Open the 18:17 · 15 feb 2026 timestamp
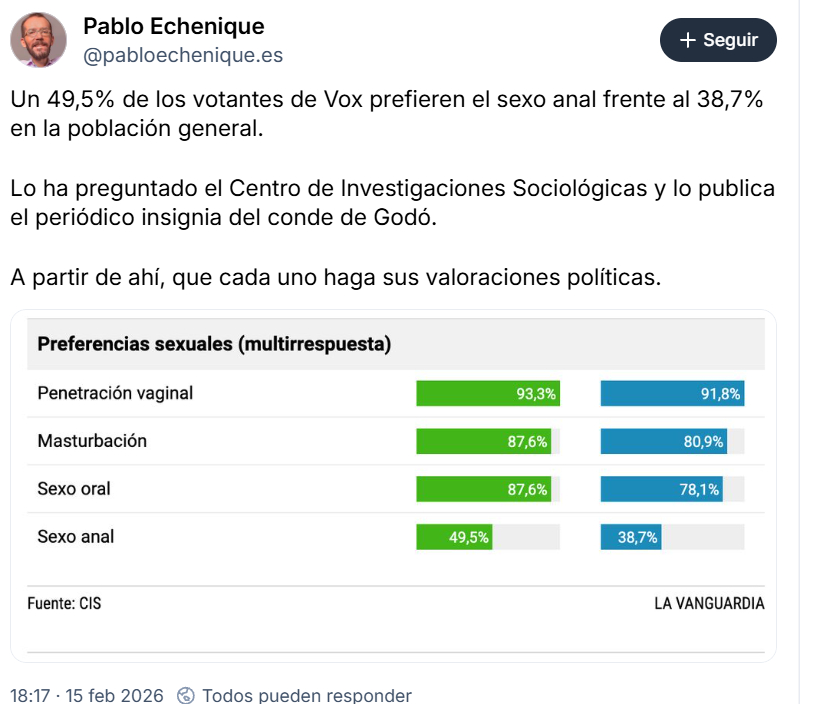Image resolution: width=813 pixels, height=704 pixels. click(86, 695)
